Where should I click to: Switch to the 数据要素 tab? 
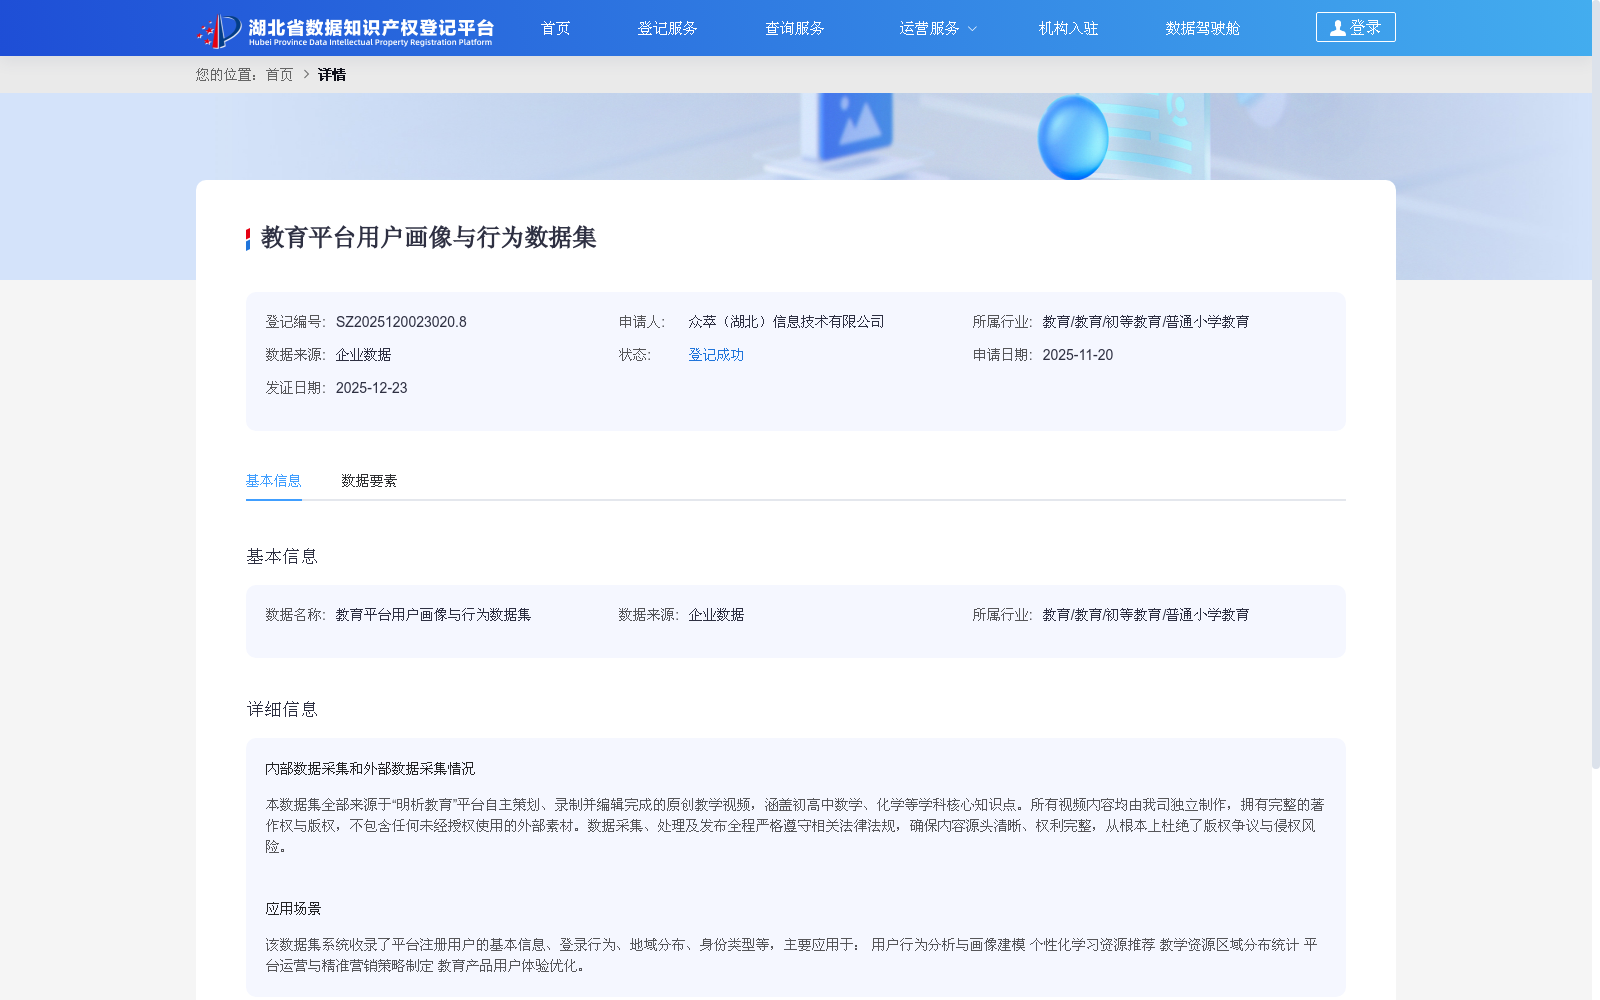[x=368, y=481]
